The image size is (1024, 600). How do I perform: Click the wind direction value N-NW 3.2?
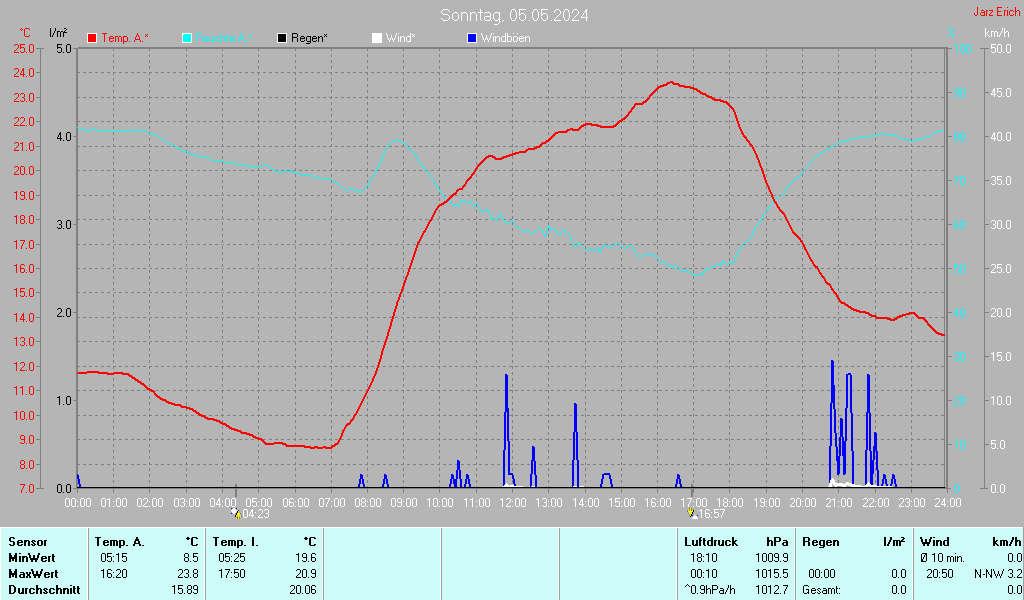tap(999, 574)
